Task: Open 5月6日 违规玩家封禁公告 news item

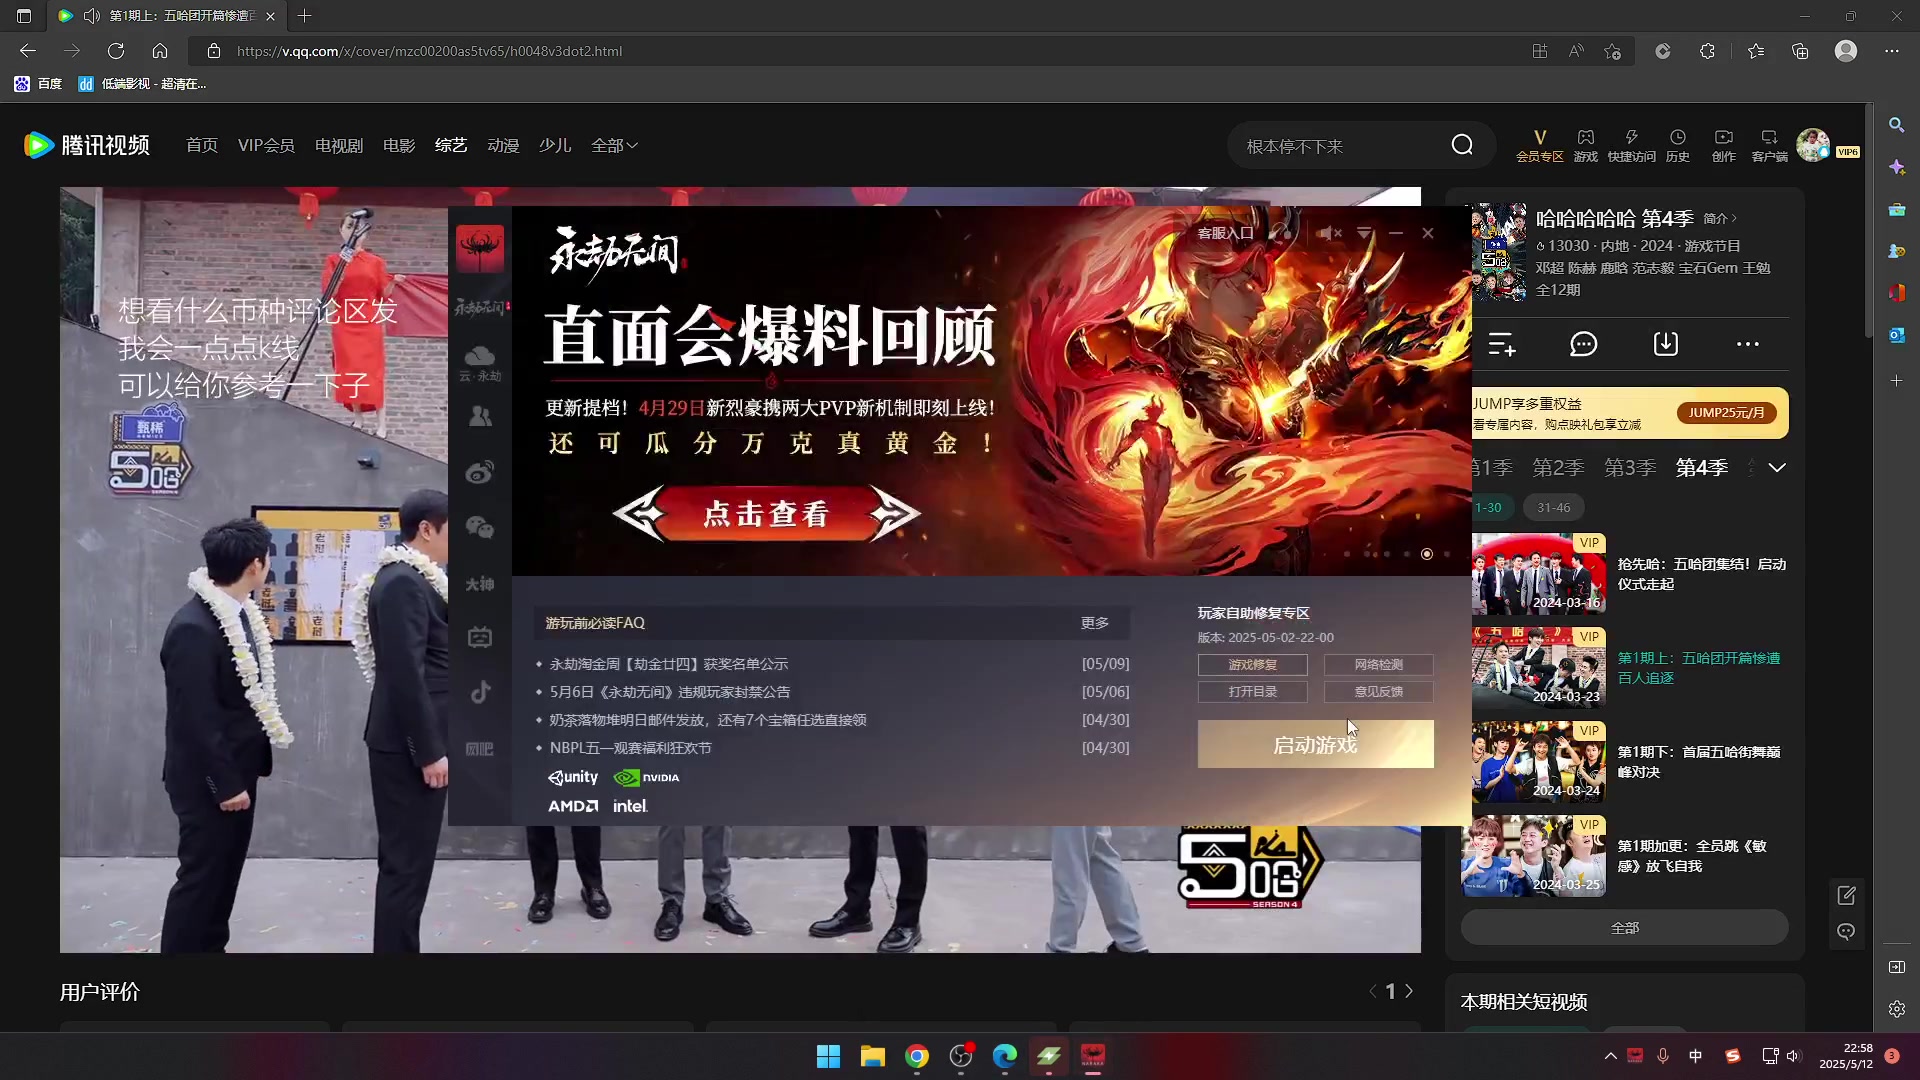Action: [x=669, y=692]
